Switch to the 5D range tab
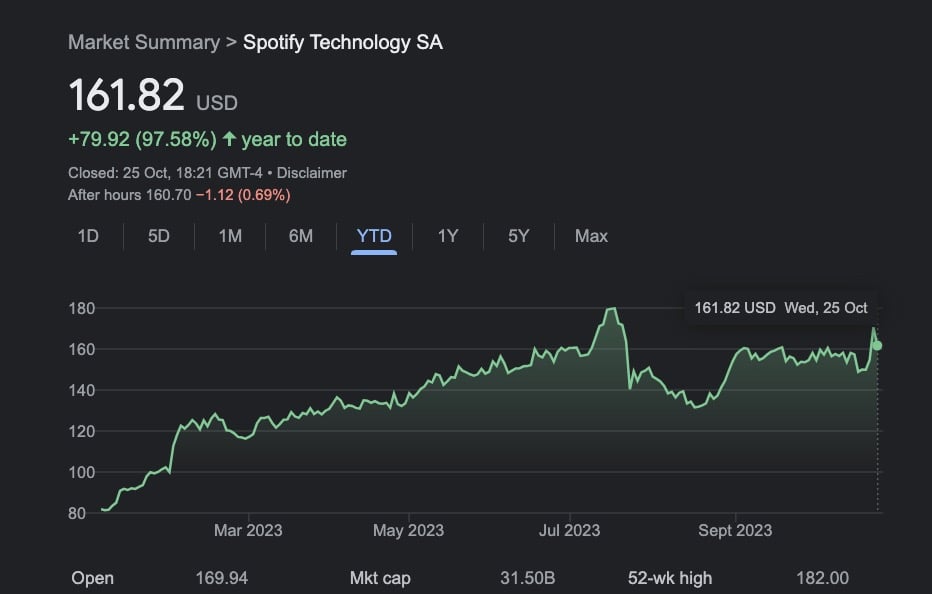Viewport: 932px width, 594px height. coord(159,236)
